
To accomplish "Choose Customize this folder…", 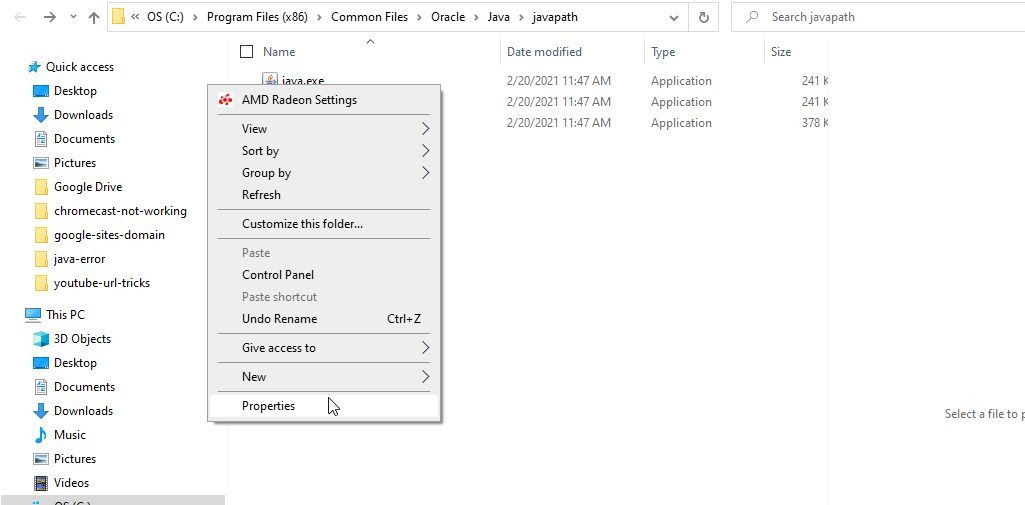I will (324, 224).
